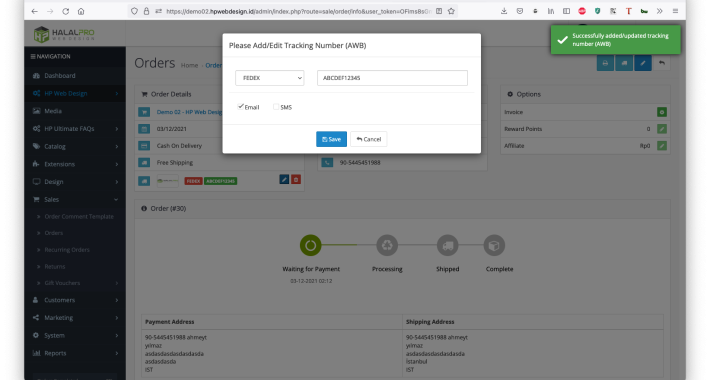Open browser downloads icon
Viewport: 710px width, 380px height.
504,11
